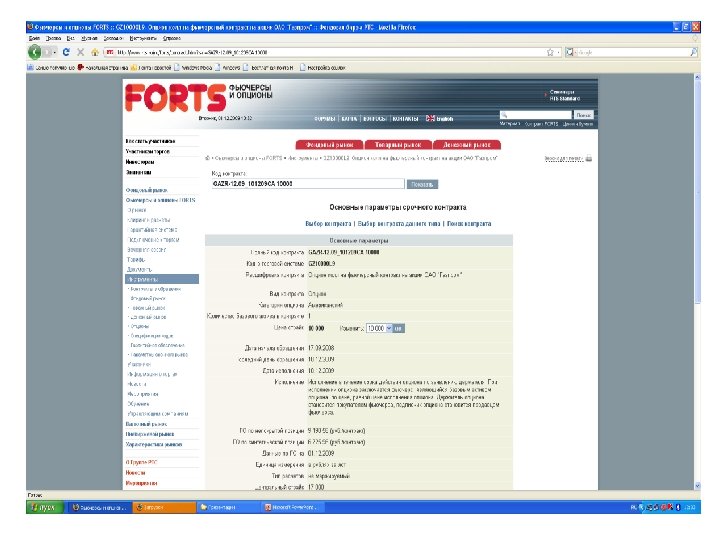Open the Firefox Home page icon
The height and width of the screenshot is (540, 720).
tap(95, 52)
